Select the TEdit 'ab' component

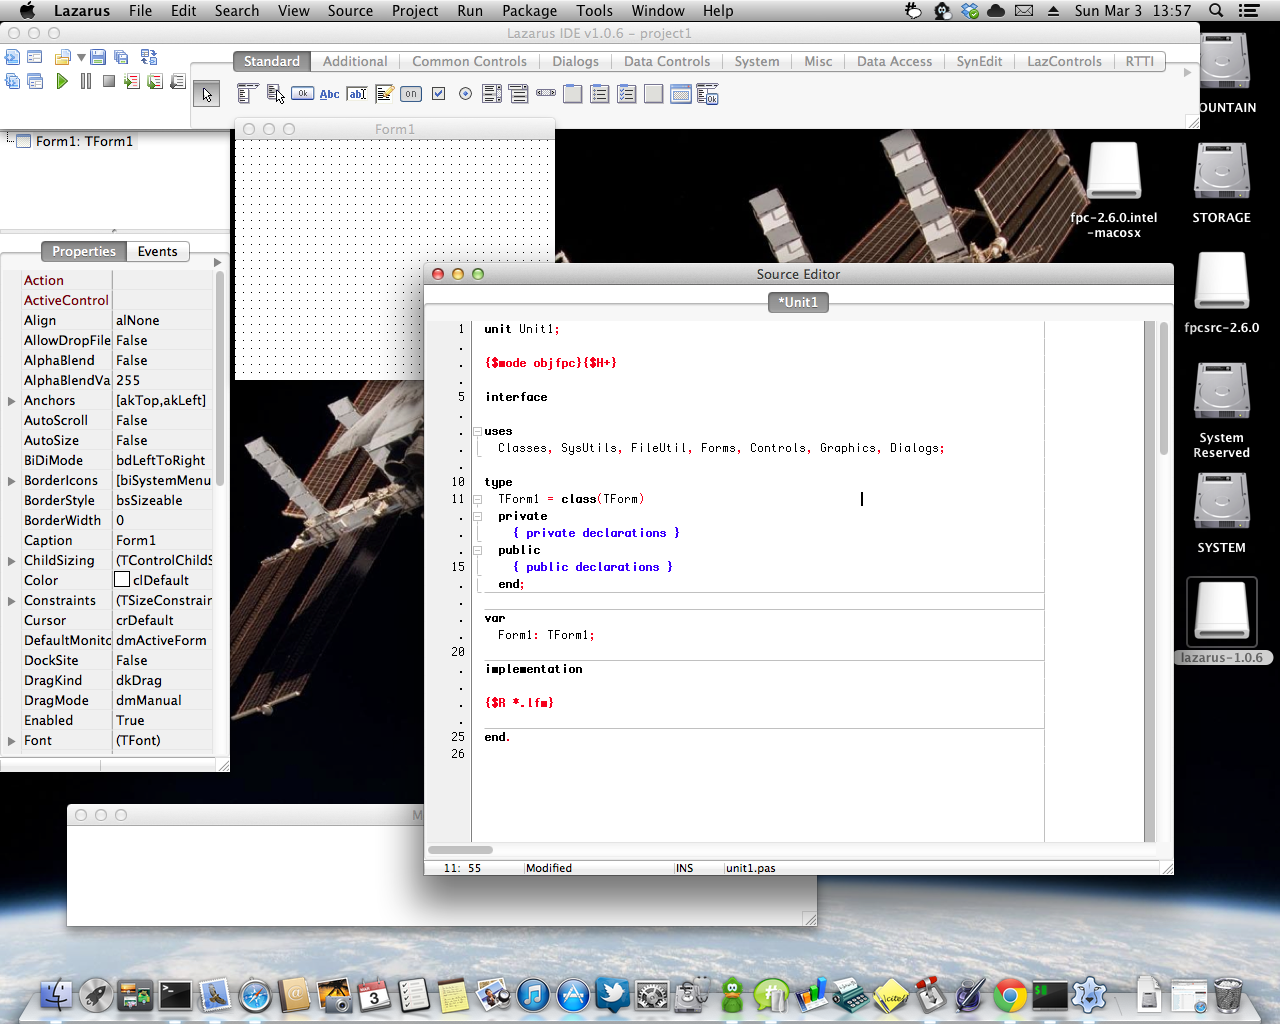[357, 94]
